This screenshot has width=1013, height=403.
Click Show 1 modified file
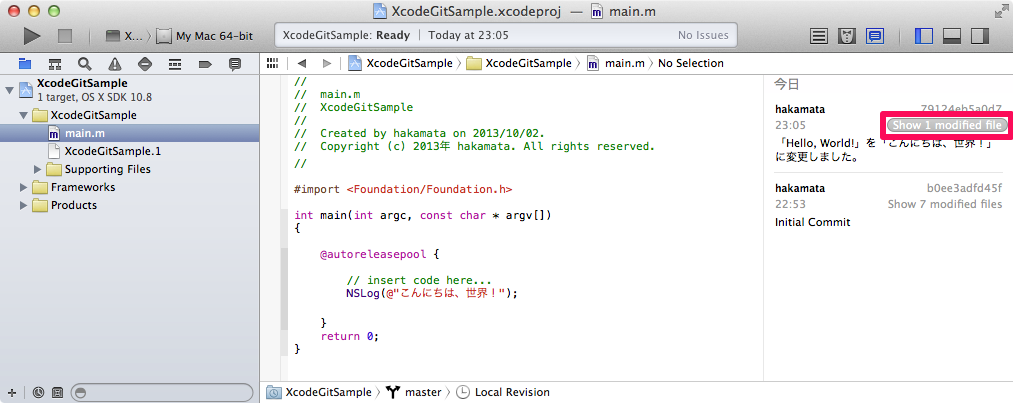pos(946,126)
